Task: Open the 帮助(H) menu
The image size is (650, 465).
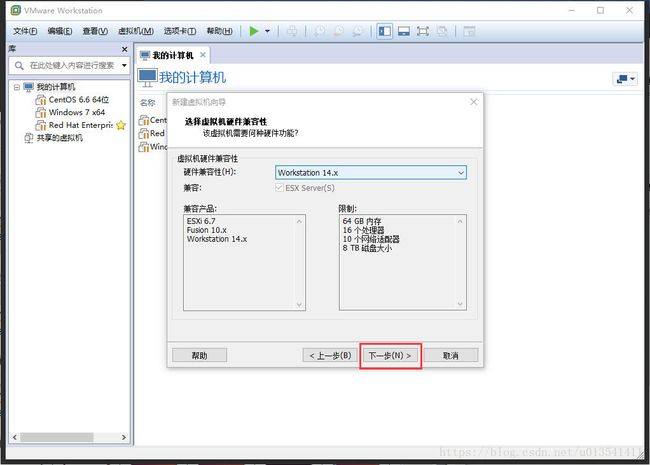Action: [219, 31]
